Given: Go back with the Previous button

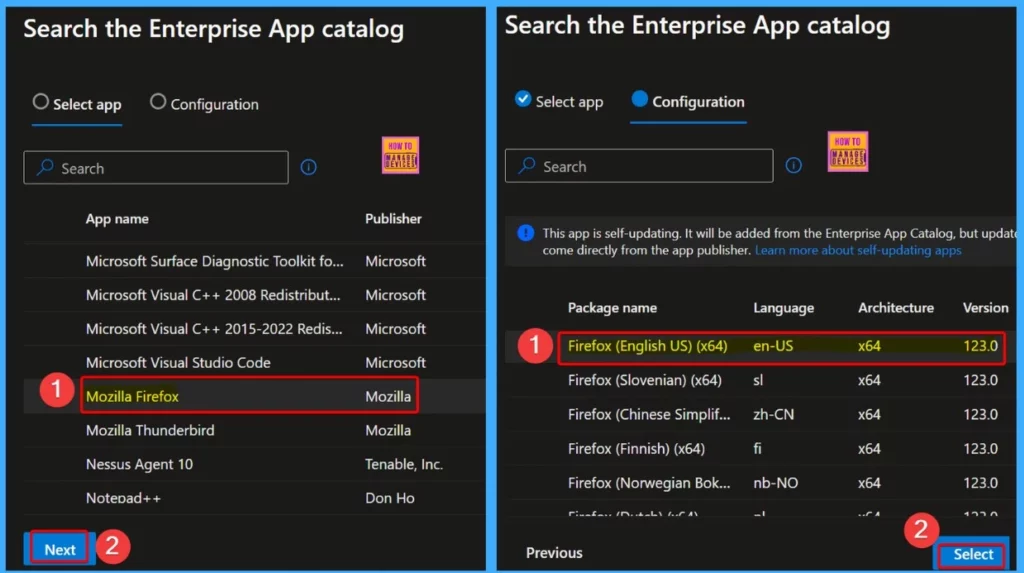Looking at the screenshot, I should click(554, 553).
